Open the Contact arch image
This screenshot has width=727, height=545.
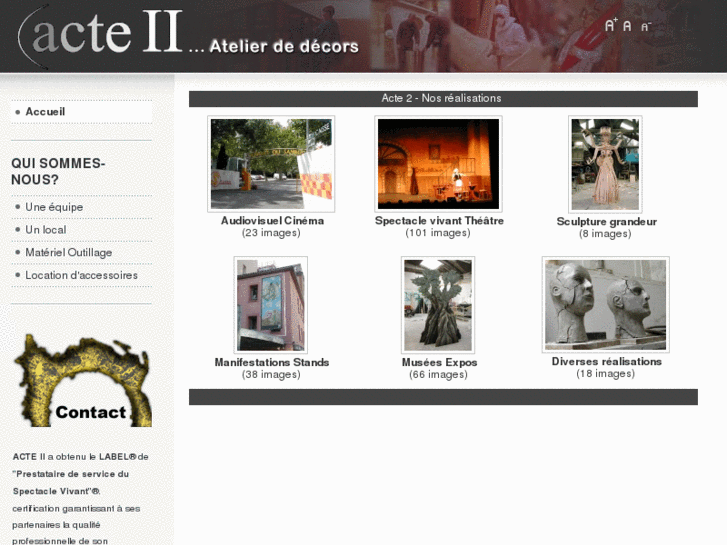click(x=83, y=380)
